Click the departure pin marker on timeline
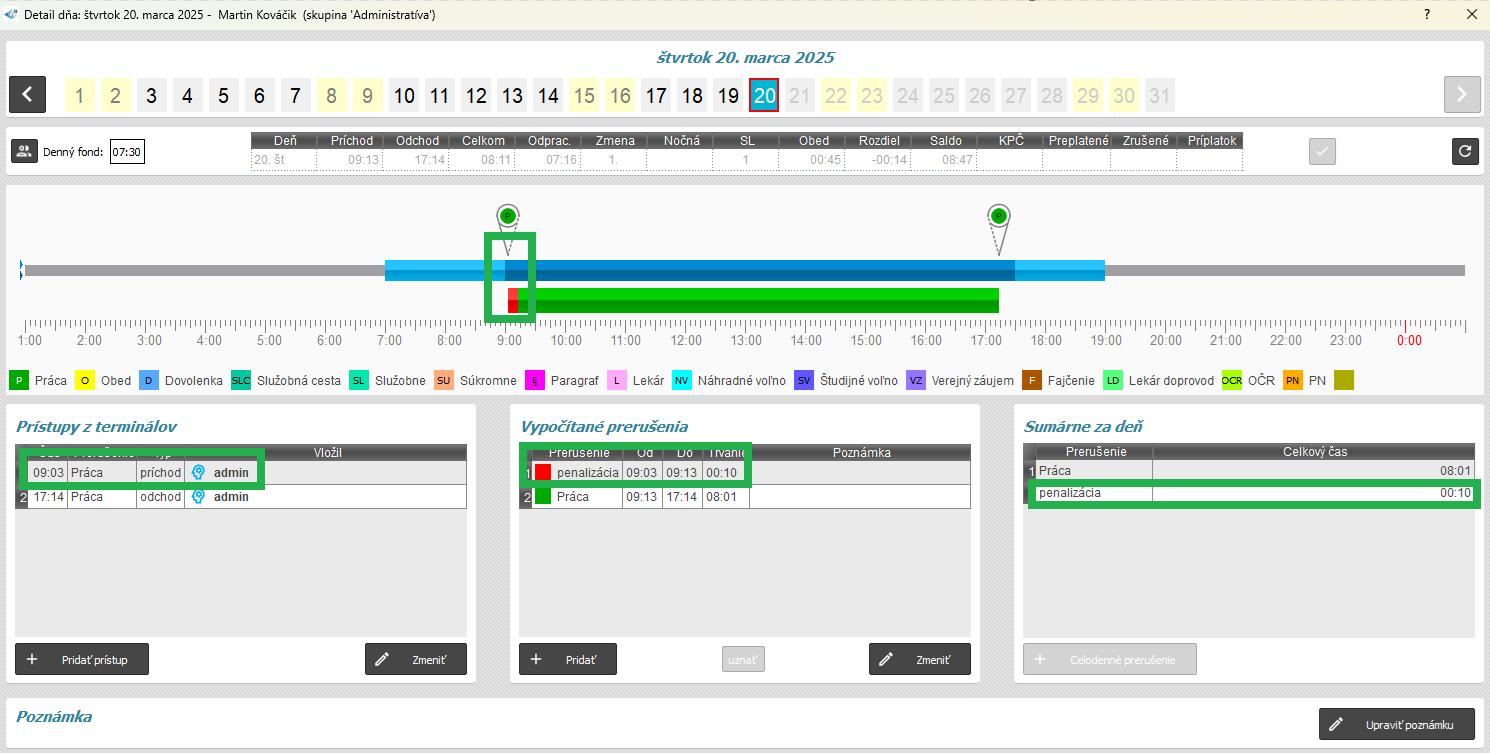The image size is (1490, 753). 998,216
